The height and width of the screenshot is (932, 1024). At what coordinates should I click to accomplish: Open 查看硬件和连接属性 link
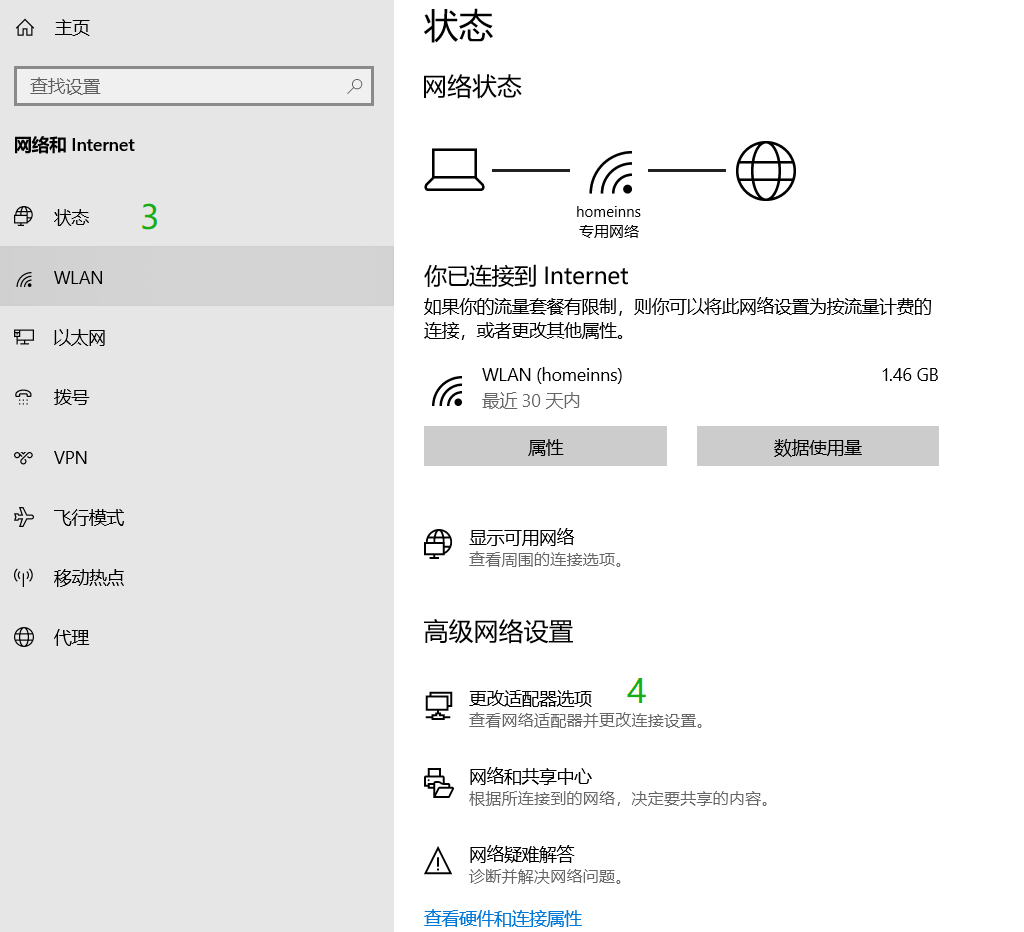(503, 918)
